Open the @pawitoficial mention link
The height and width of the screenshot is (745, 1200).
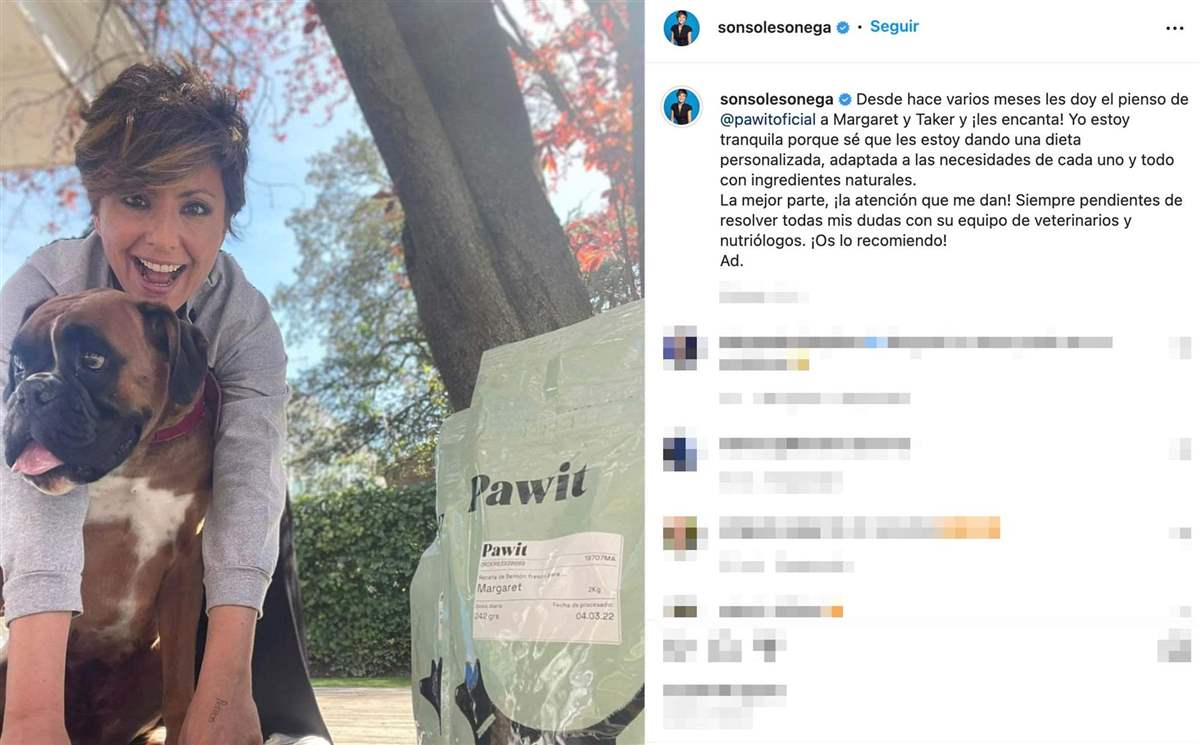coord(761,120)
